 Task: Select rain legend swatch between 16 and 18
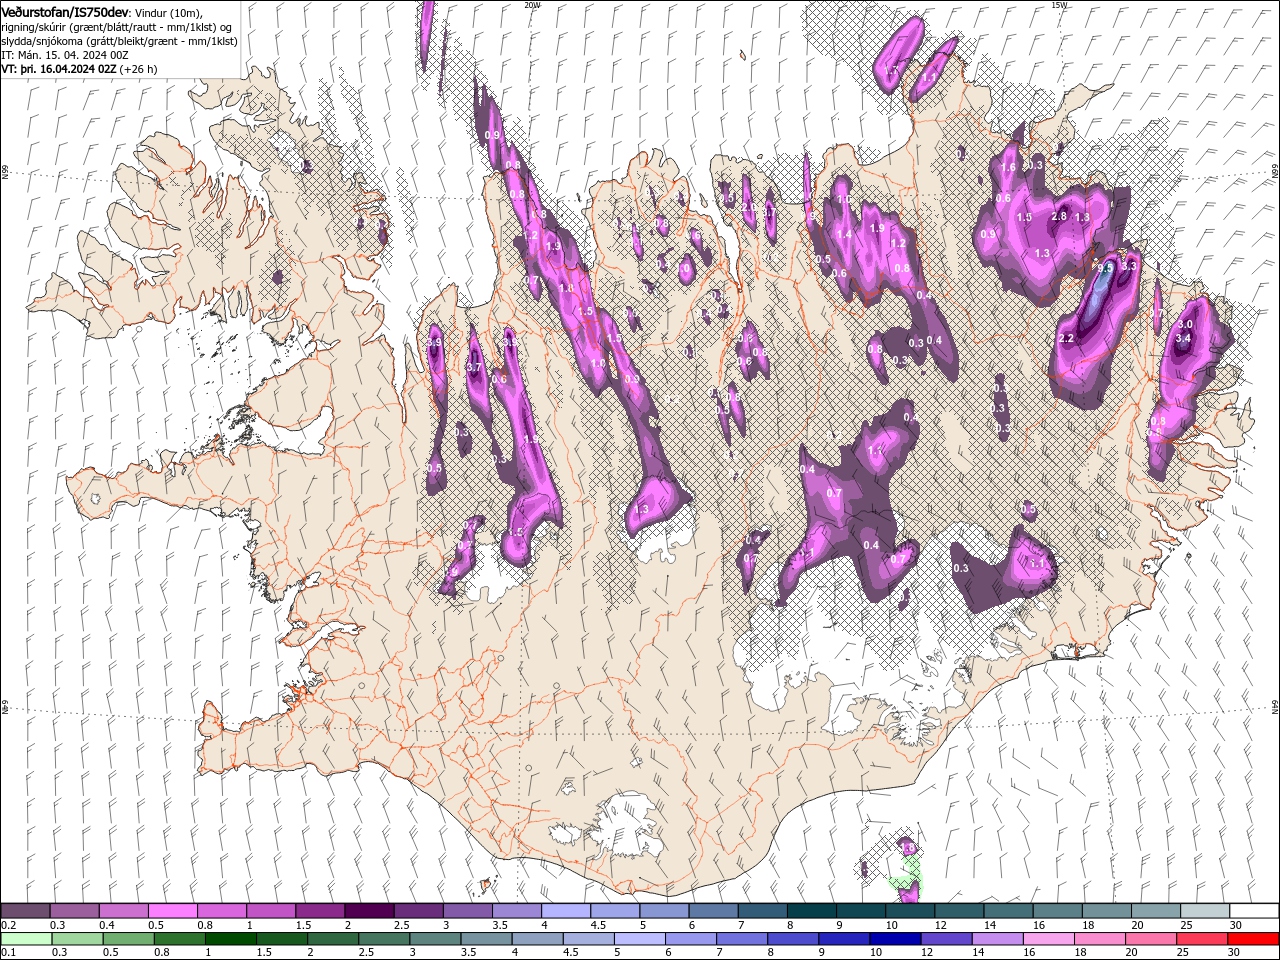(1052, 939)
